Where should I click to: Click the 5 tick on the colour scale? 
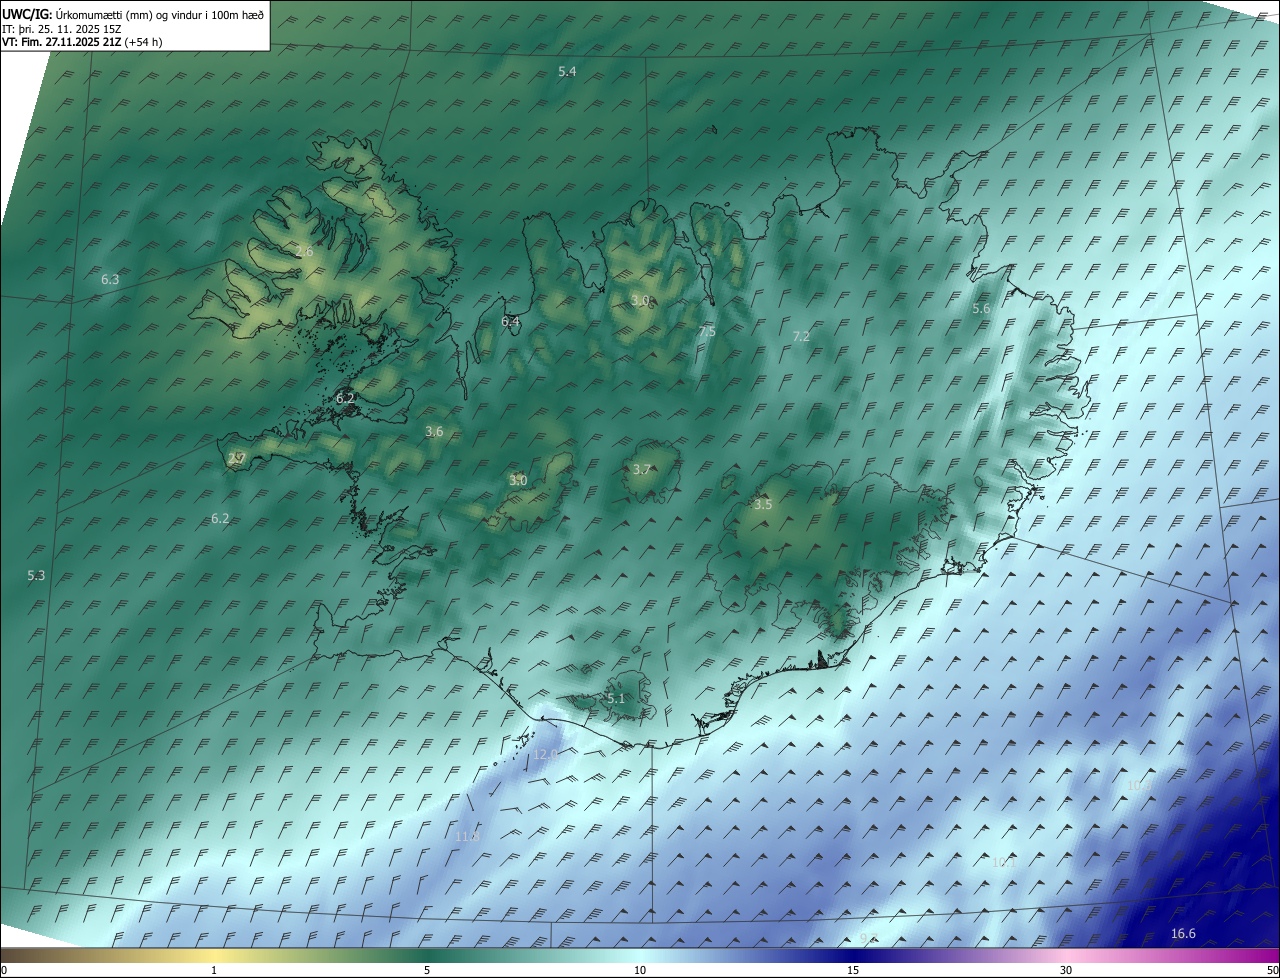point(427,970)
